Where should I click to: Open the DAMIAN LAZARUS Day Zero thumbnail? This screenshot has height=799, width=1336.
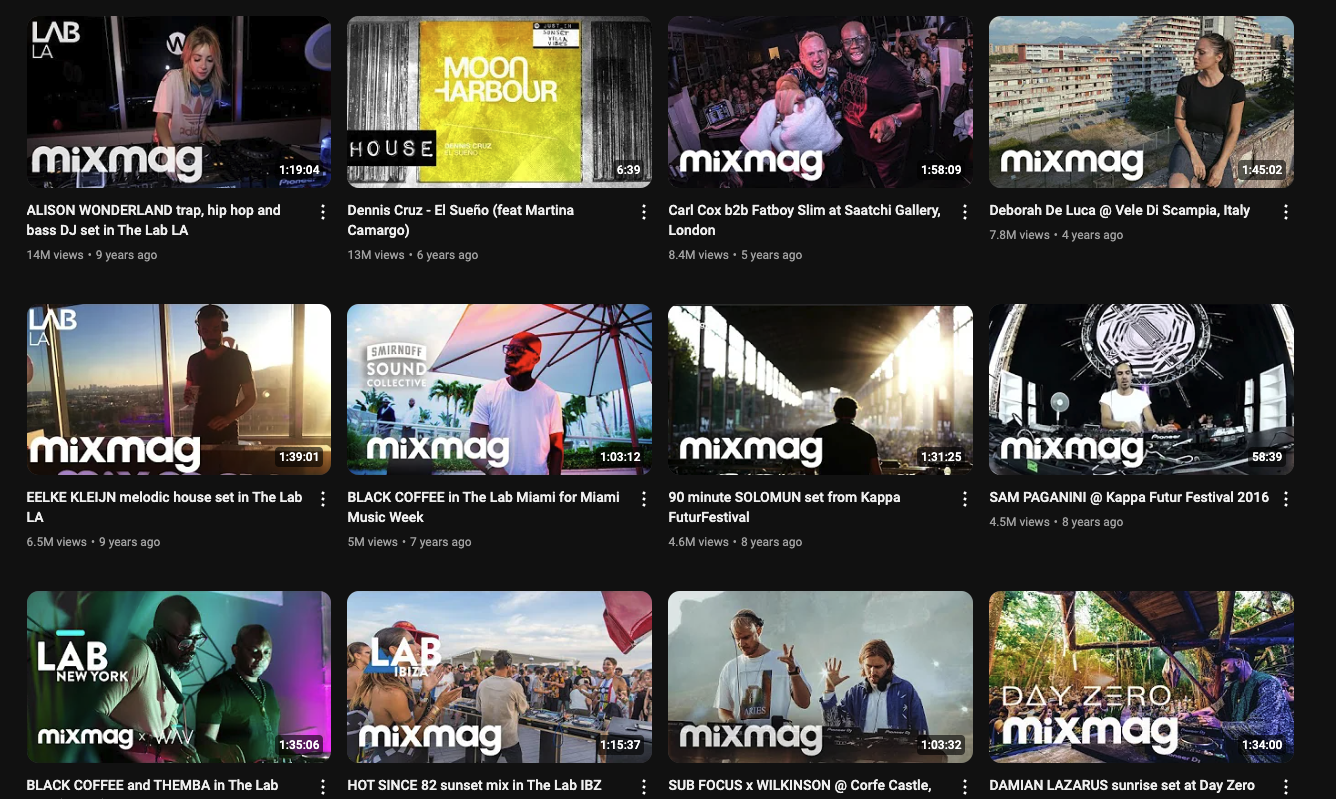[x=1141, y=677]
